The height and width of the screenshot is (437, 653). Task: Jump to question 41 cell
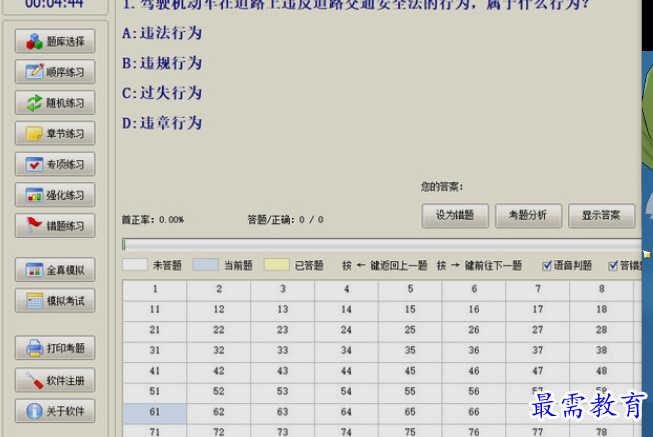tap(155, 372)
